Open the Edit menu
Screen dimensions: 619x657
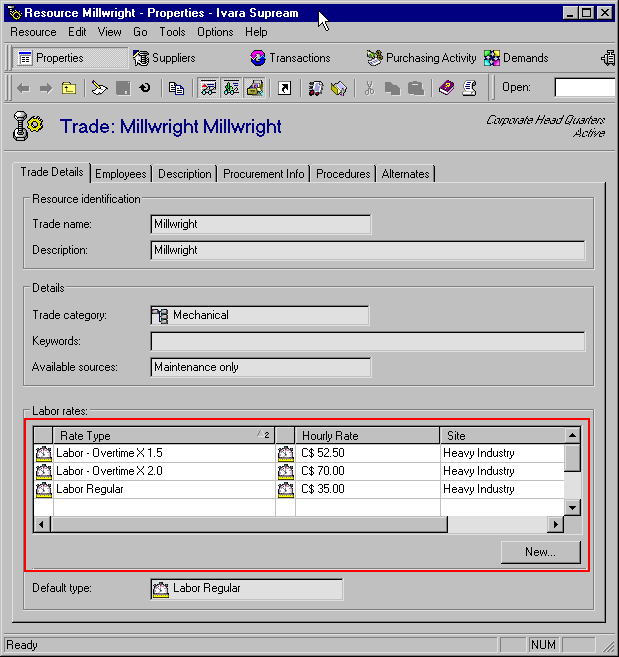[77, 32]
